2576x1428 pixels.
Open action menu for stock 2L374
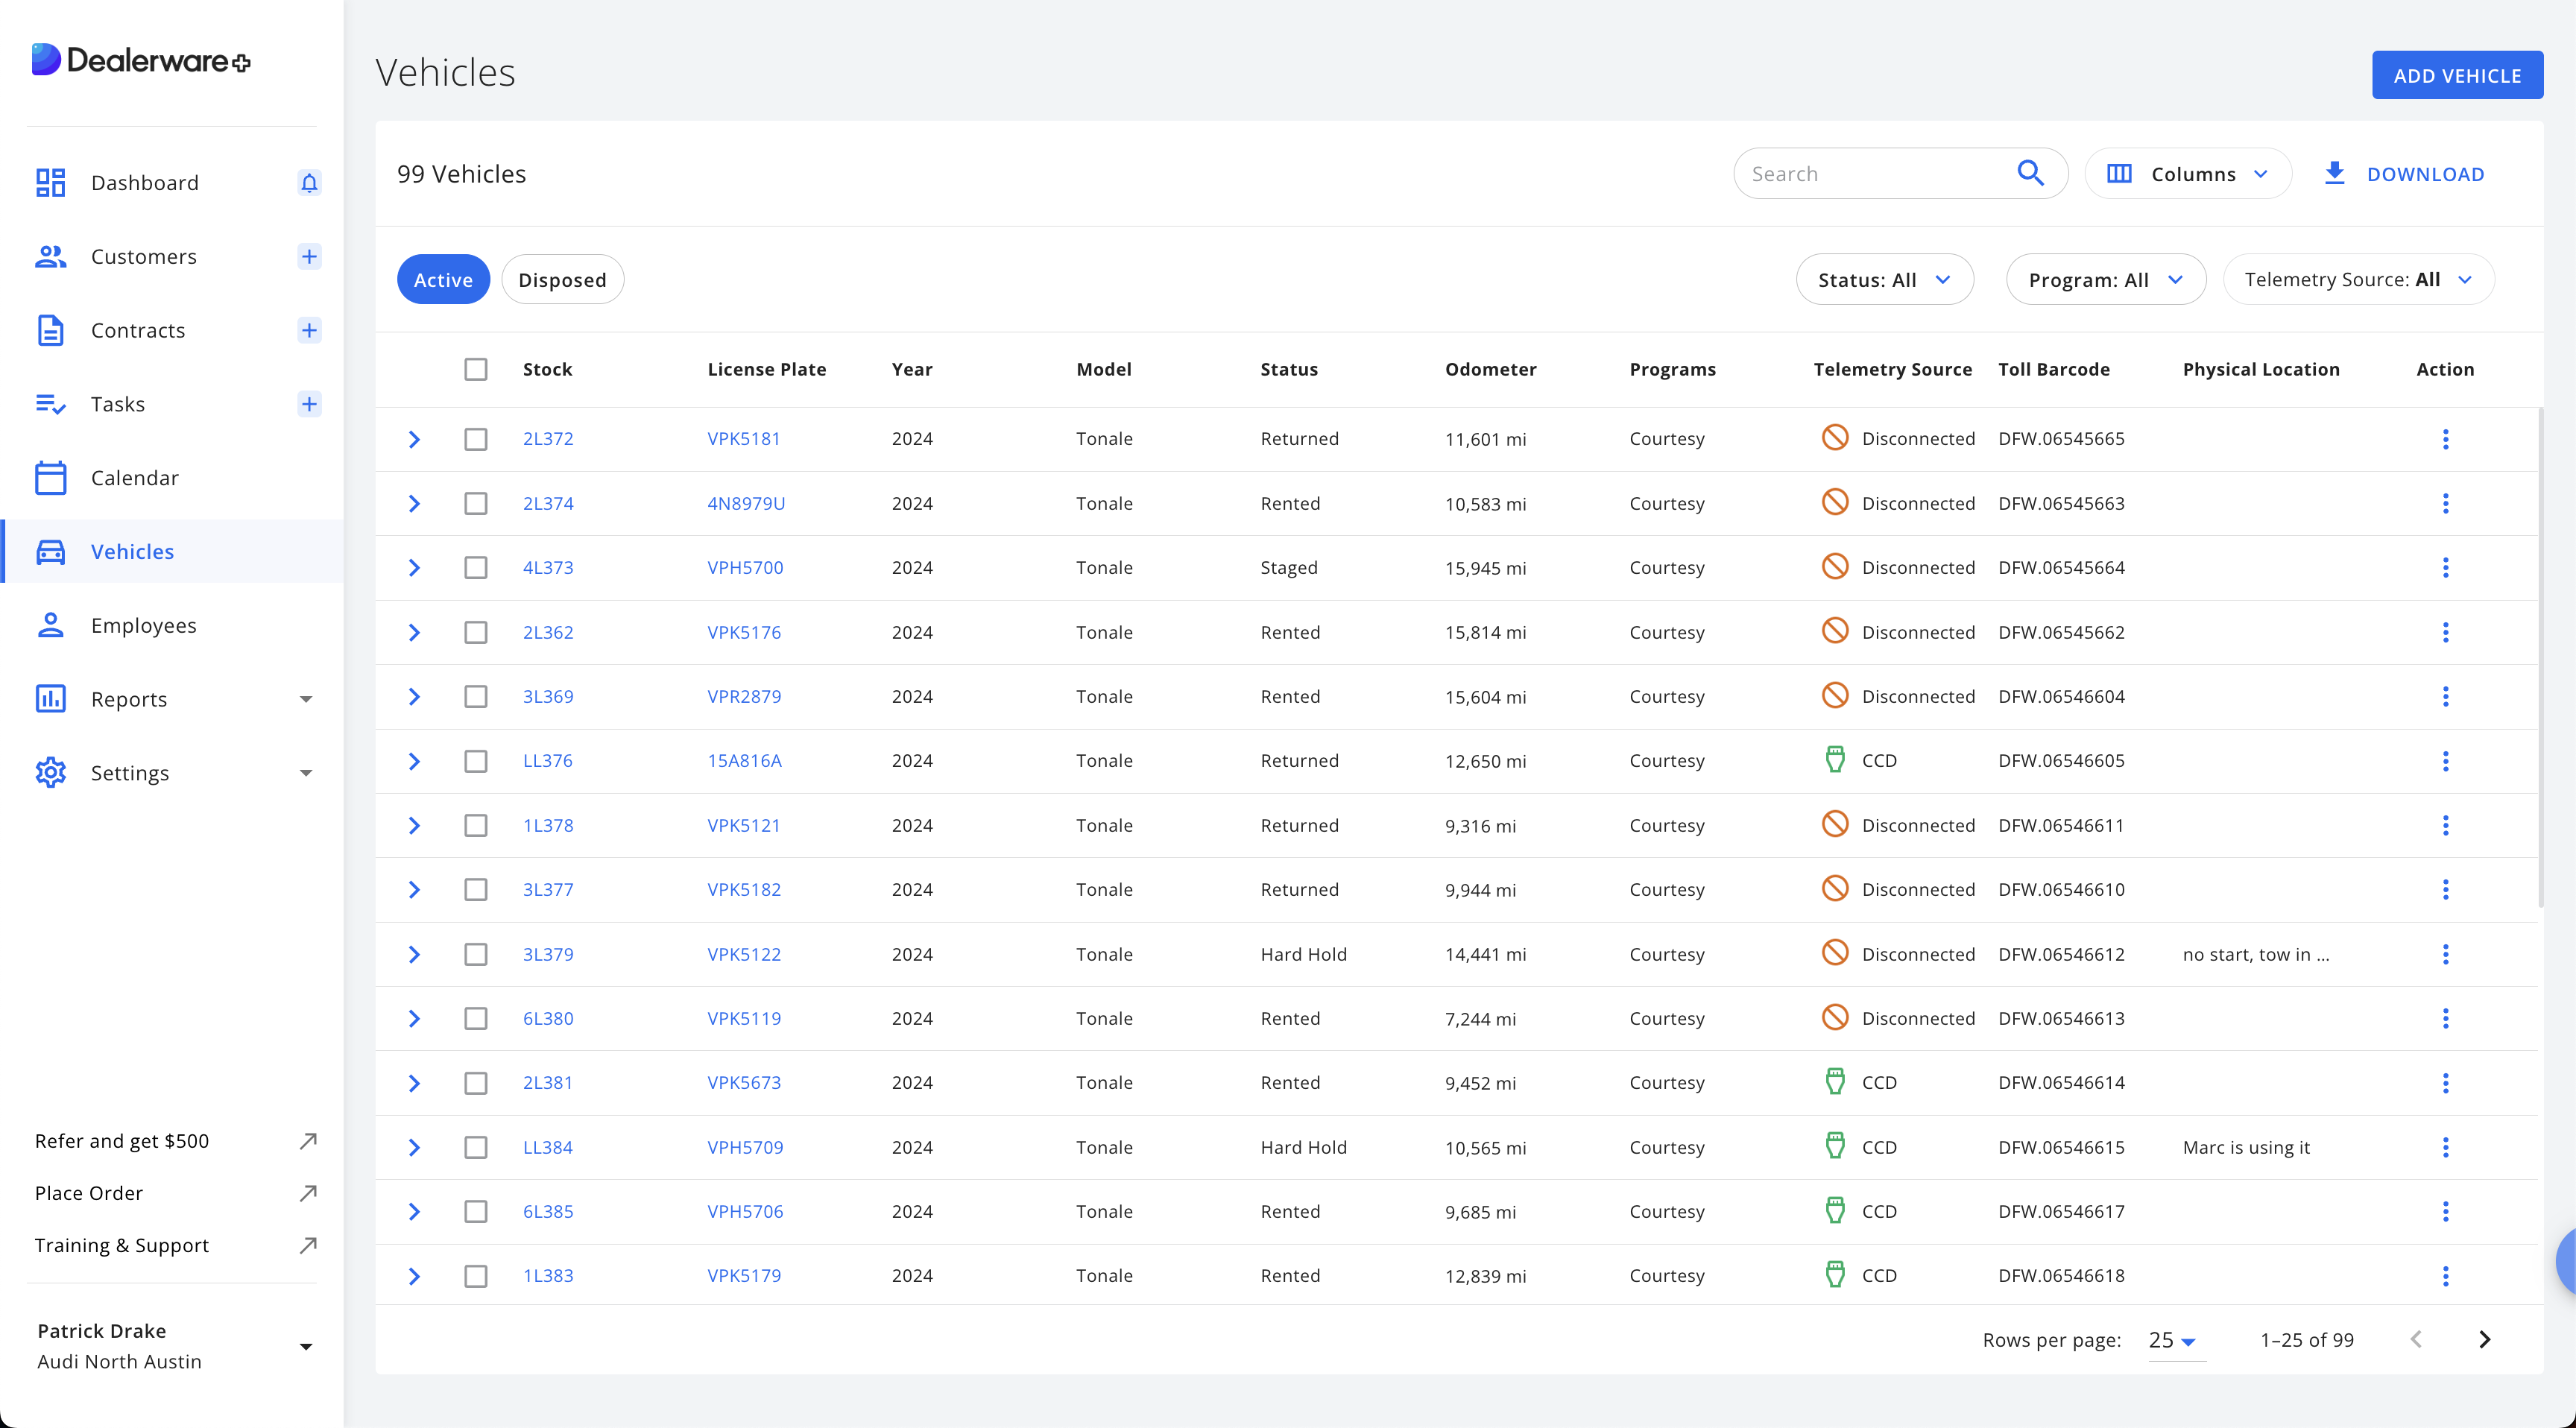pyautogui.click(x=2445, y=504)
